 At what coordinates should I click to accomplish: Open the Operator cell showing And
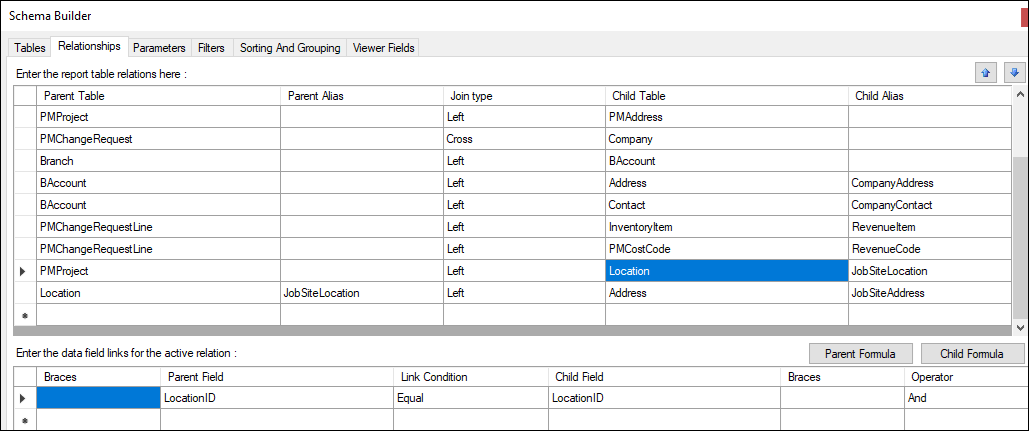coord(964,398)
